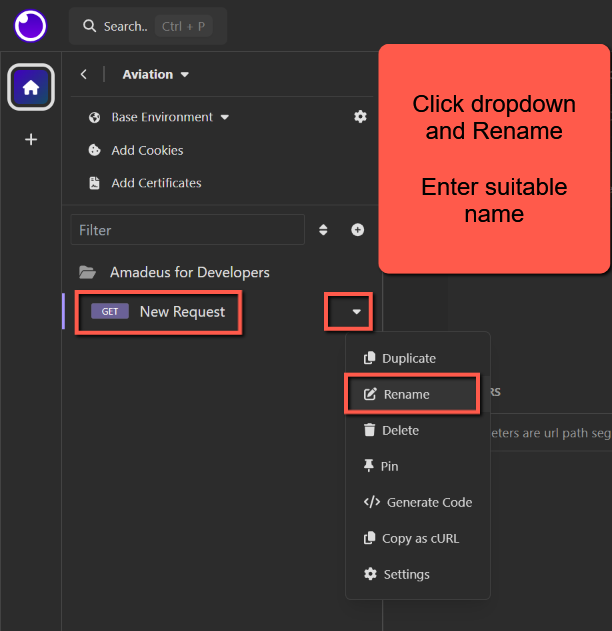Select Delete from the context menu
Viewport: 612px width, 631px height.
400,430
